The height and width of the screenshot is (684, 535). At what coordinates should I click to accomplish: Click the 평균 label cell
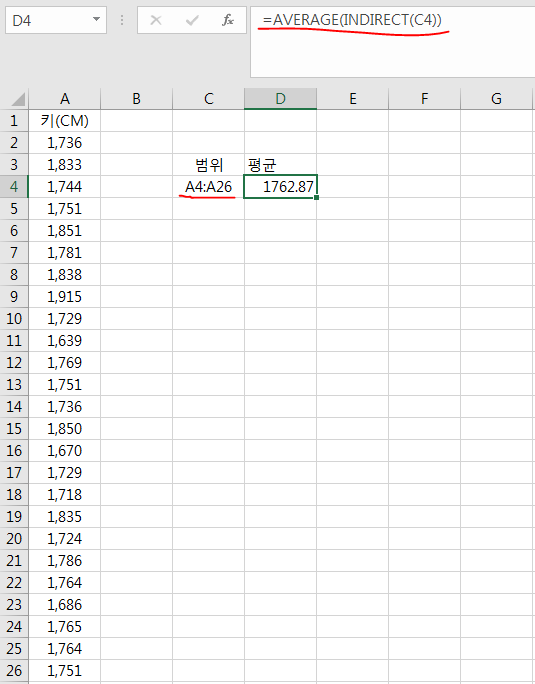pos(281,165)
